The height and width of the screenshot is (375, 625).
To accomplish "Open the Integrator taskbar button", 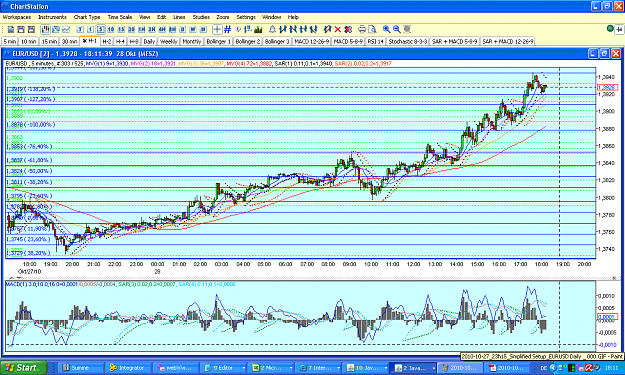I will (127, 368).
